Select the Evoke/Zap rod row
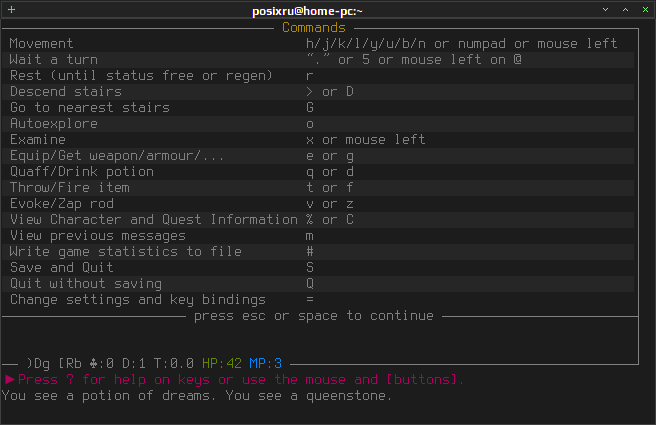The width and height of the screenshot is (656, 425). 318,204
